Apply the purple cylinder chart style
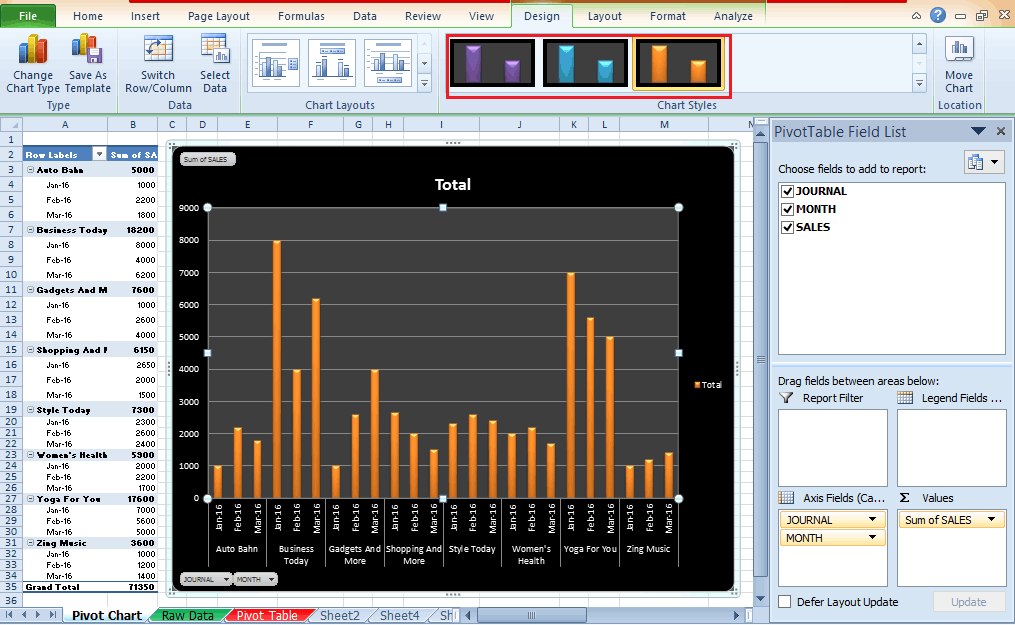This screenshot has height=625, width=1015. [491, 63]
